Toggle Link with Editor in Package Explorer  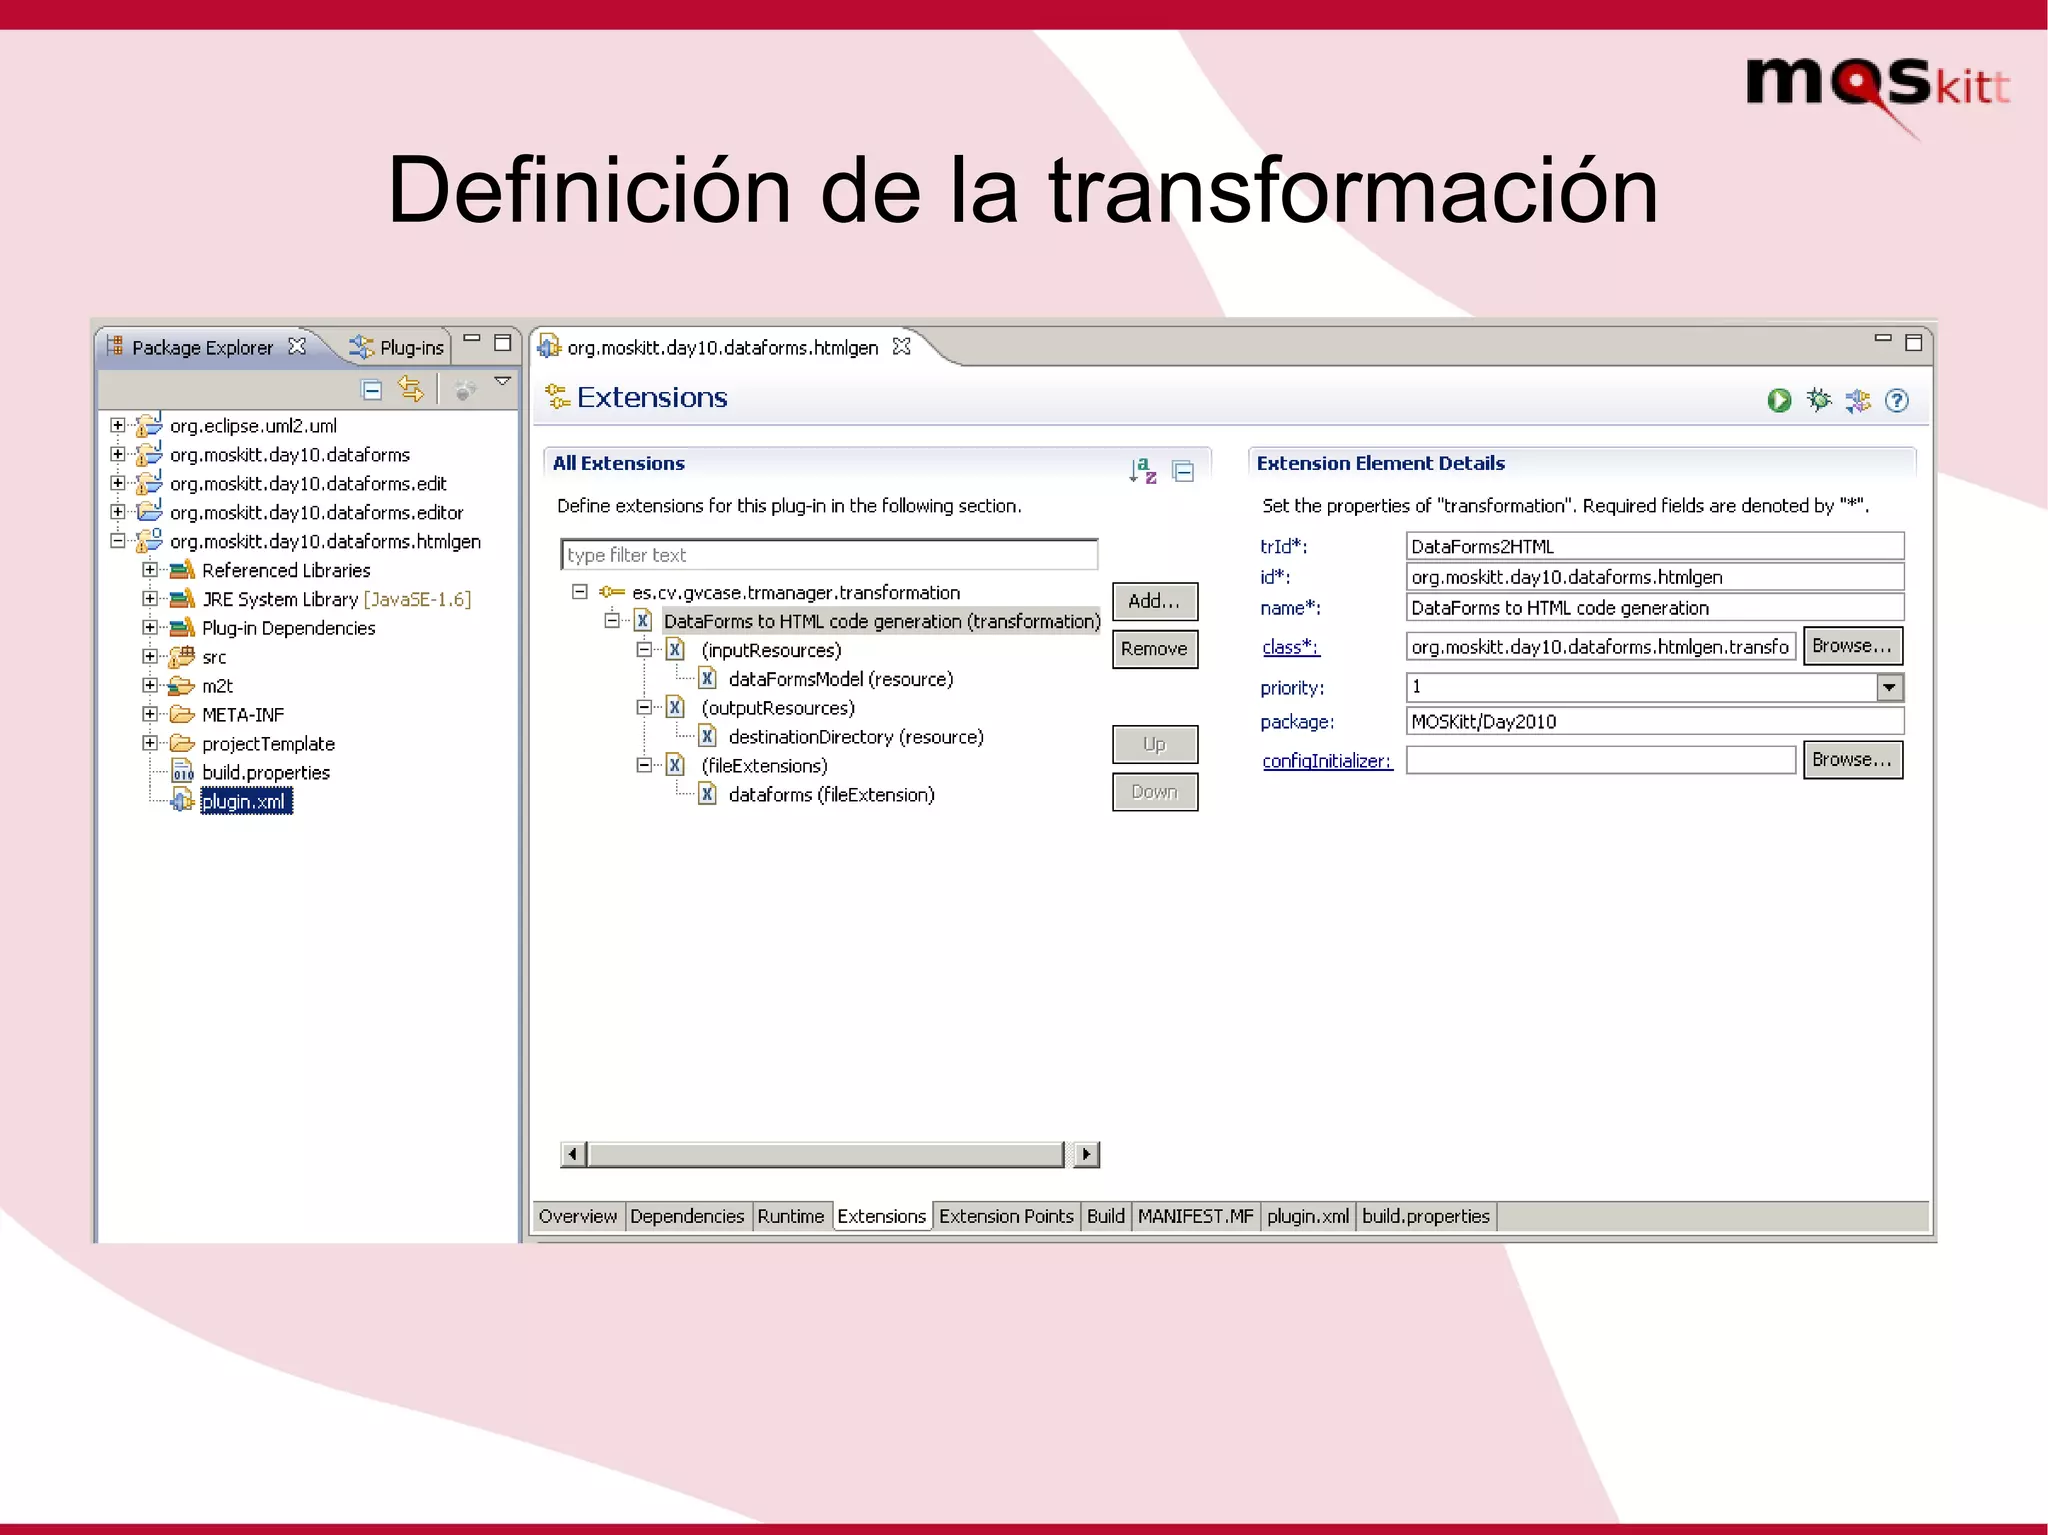(410, 389)
